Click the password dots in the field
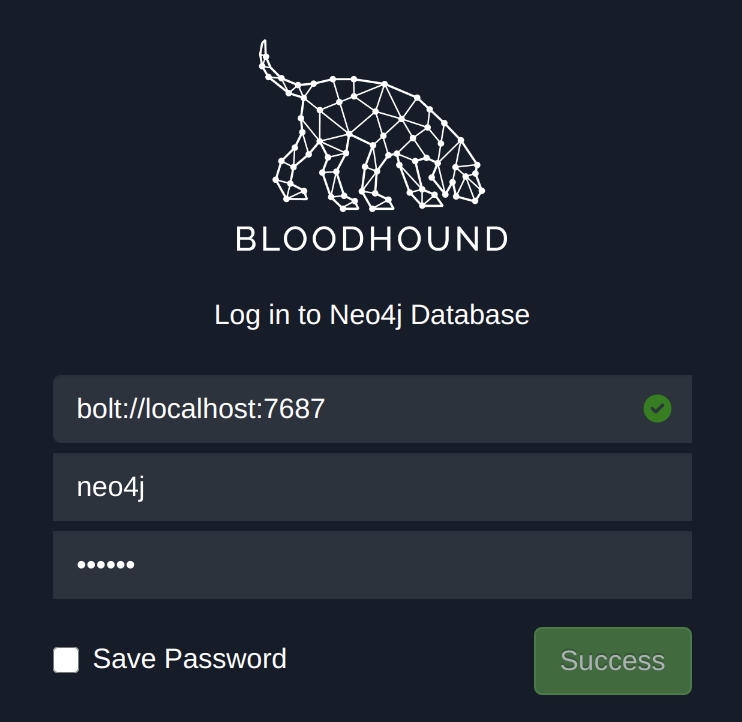The height and width of the screenshot is (722, 742). point(106,565)
